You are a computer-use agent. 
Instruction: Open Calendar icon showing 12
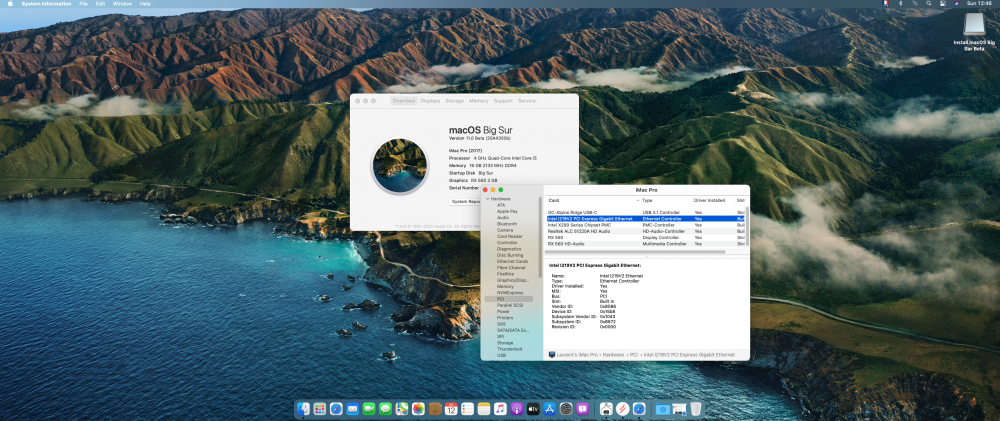pyautogui.click(x=451, y=409)
